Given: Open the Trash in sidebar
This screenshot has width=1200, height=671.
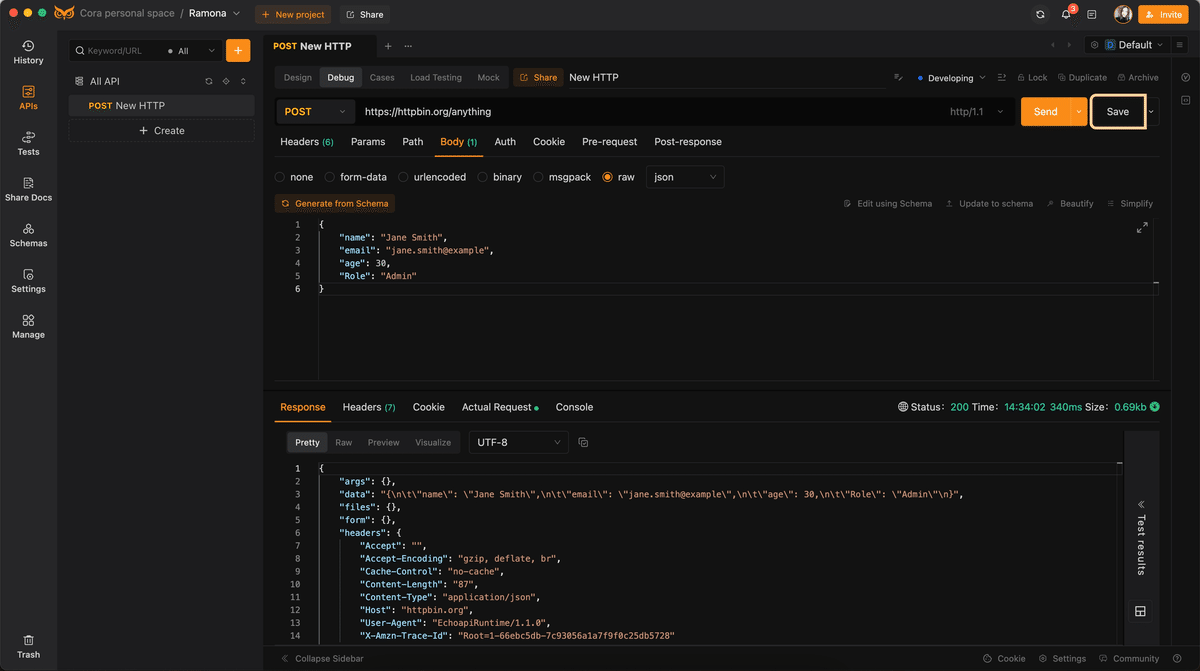Looking at the screenshot, I should pyautogui.click(x=28, y=646).
